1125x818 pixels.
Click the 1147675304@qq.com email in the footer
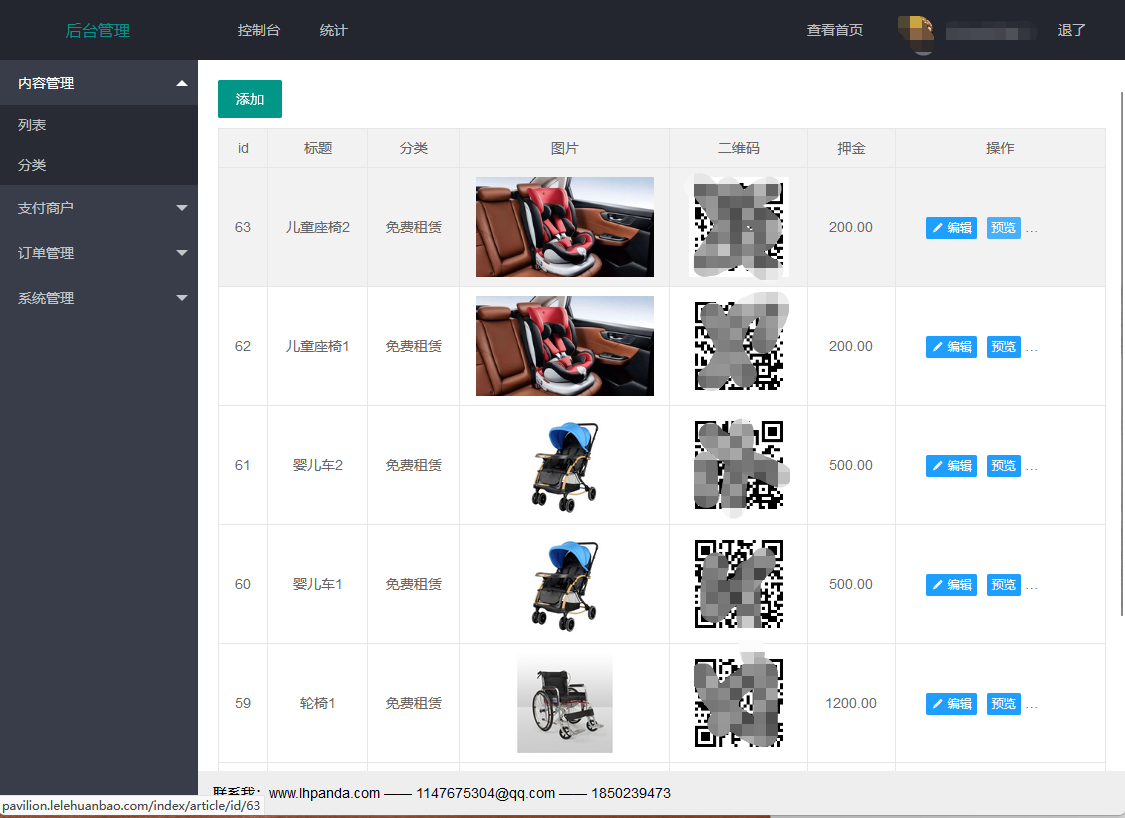point(486,793)
